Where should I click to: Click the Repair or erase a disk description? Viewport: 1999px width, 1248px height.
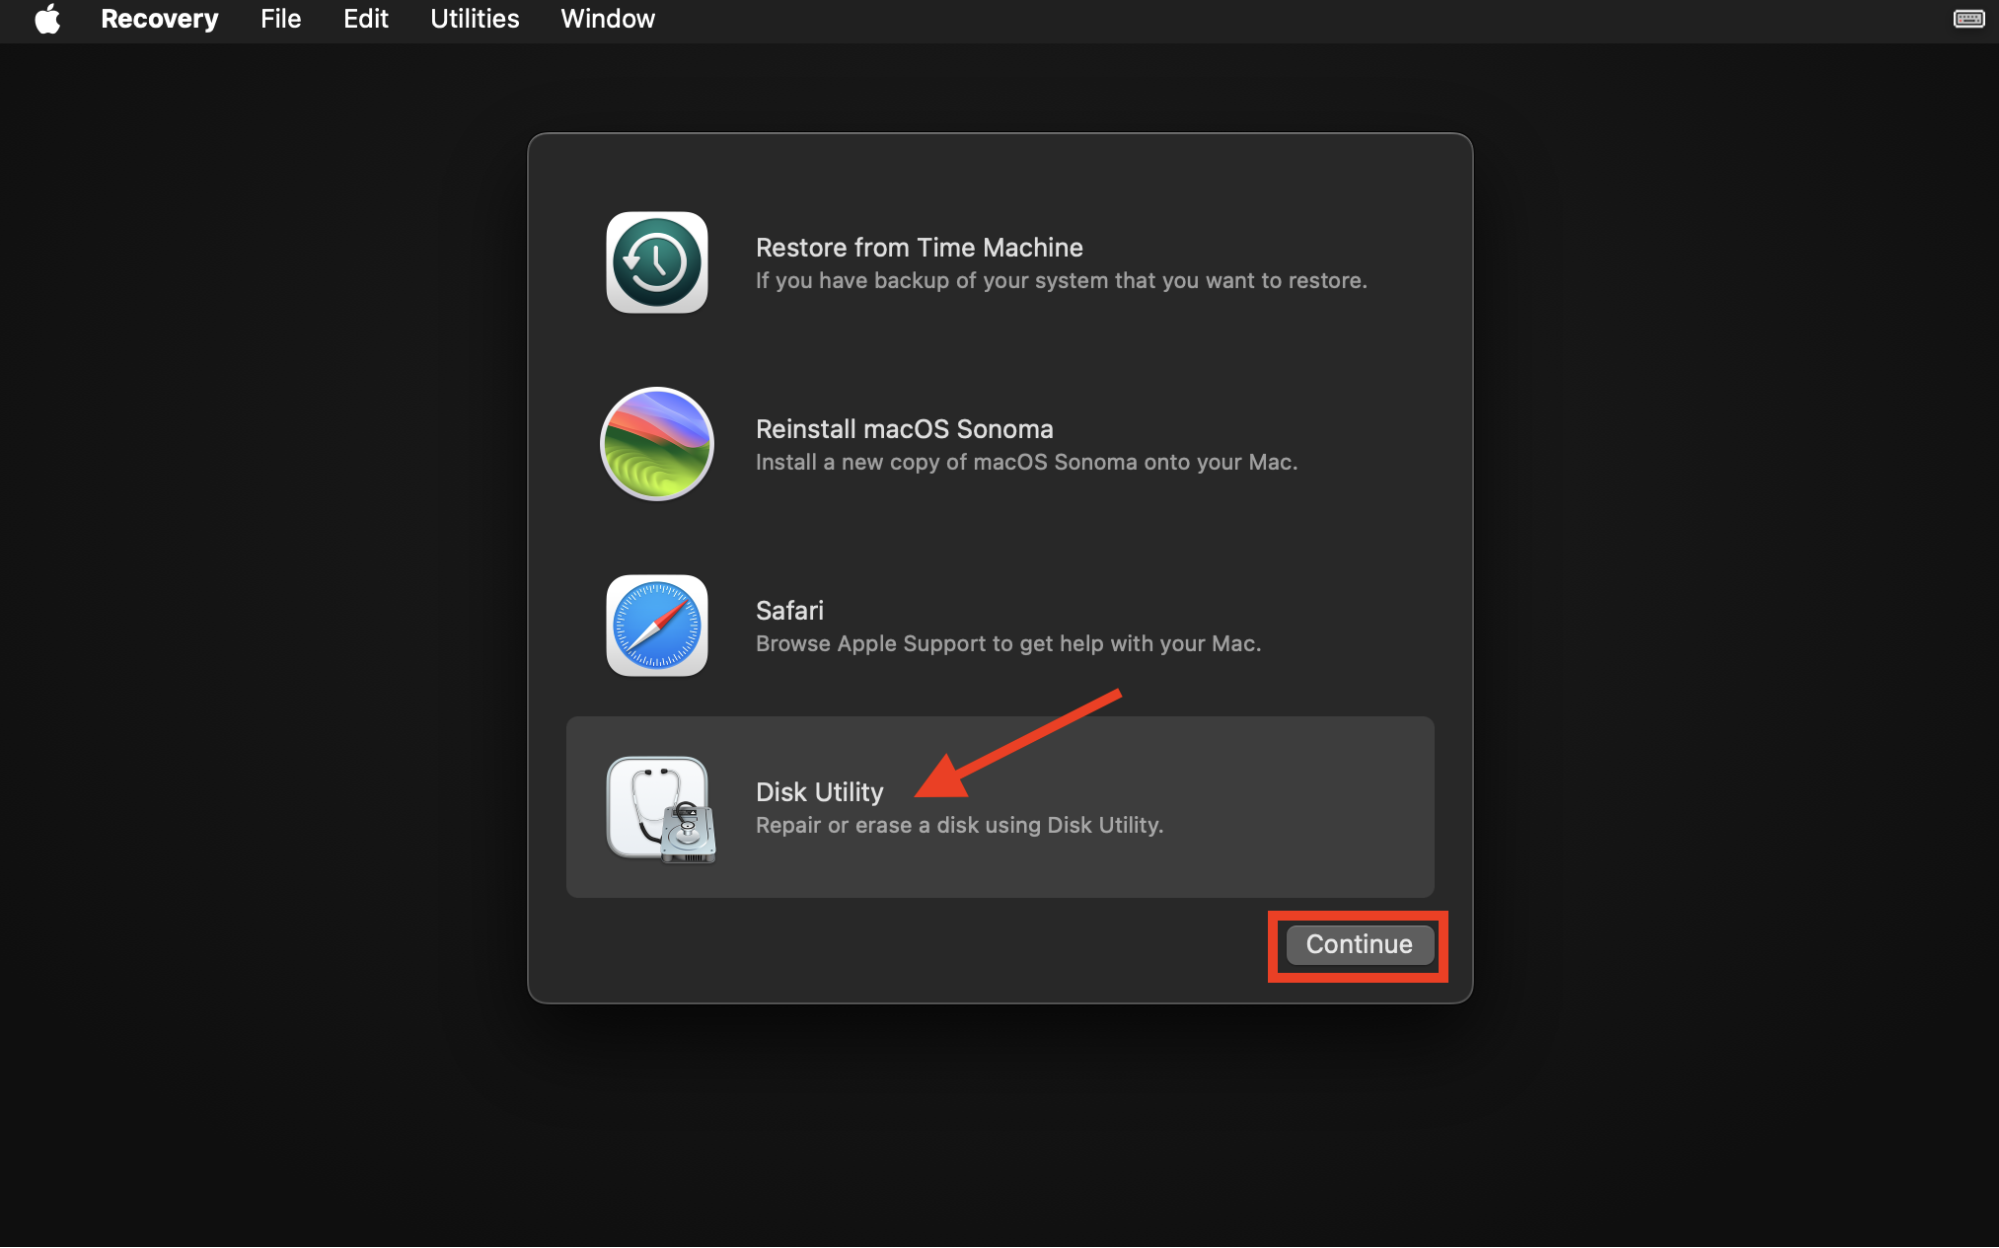pyautogui.click(x=959, y=824)
